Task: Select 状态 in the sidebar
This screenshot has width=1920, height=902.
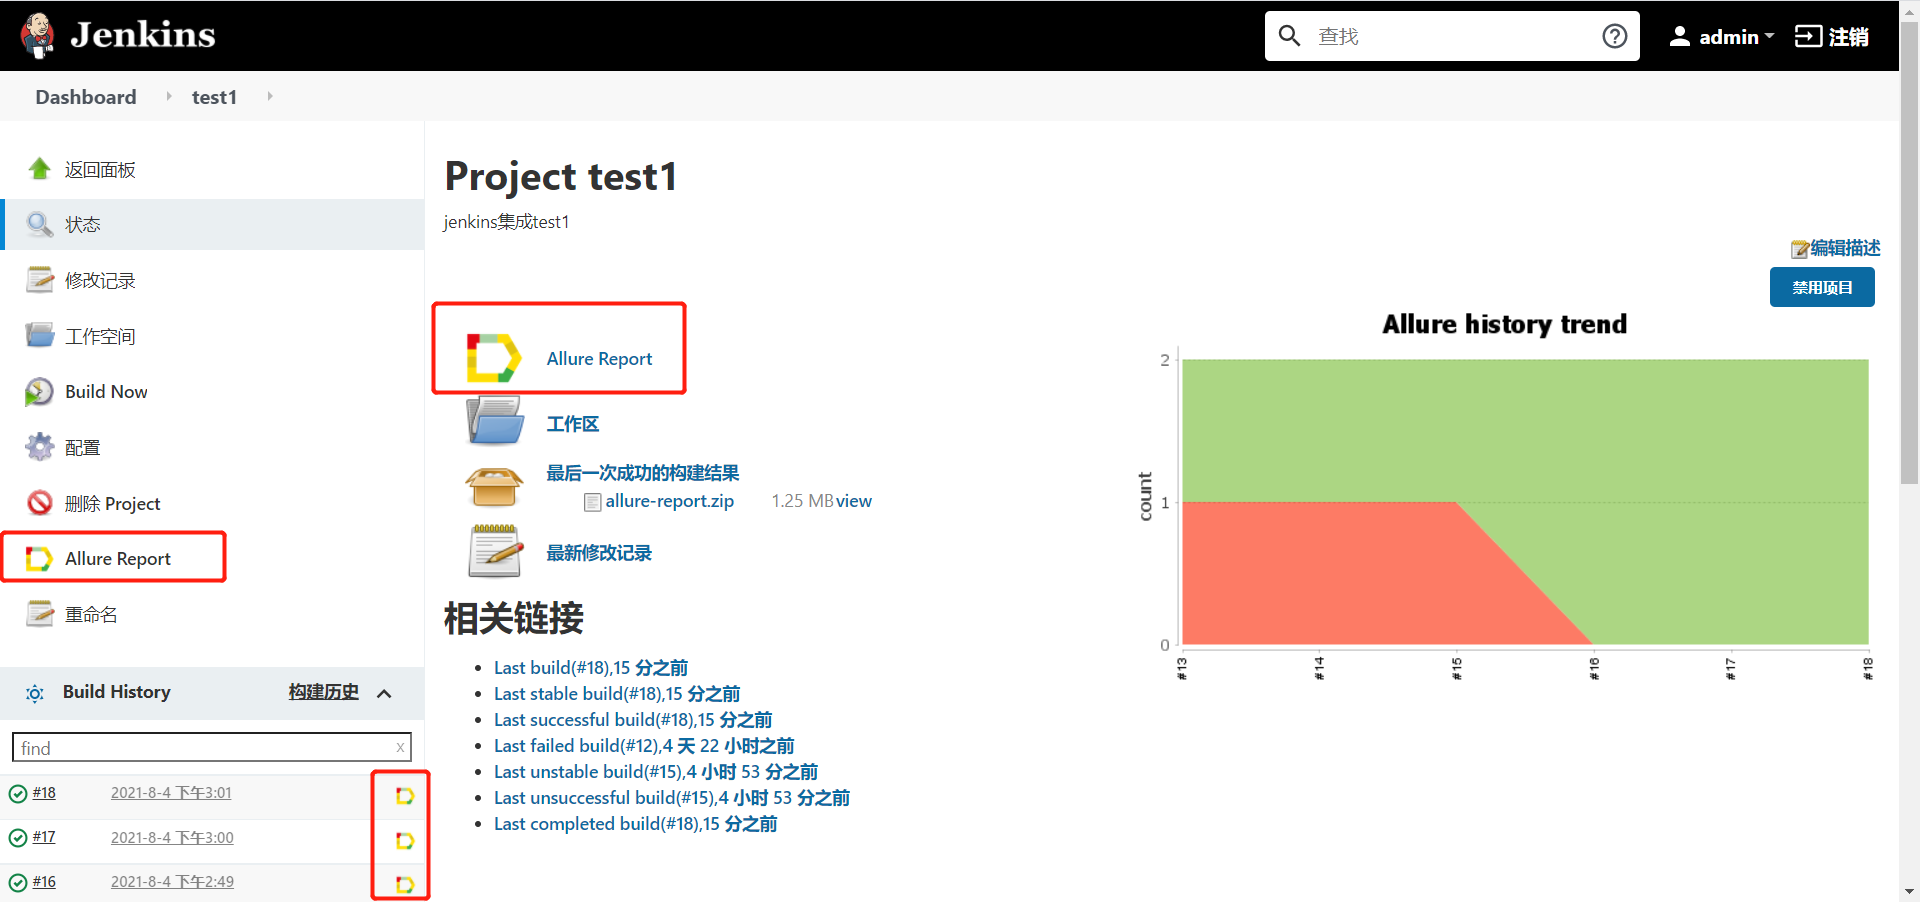Action: (83, 225)
